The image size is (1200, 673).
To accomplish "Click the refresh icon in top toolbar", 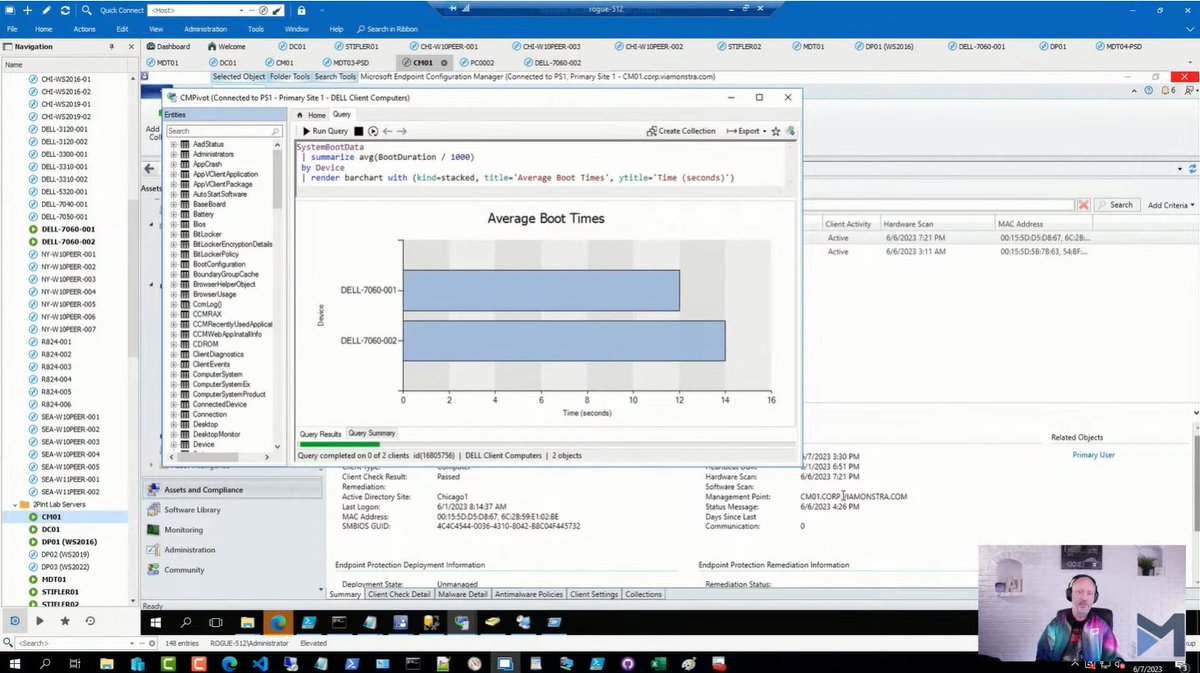I will (x=65, y=10).
